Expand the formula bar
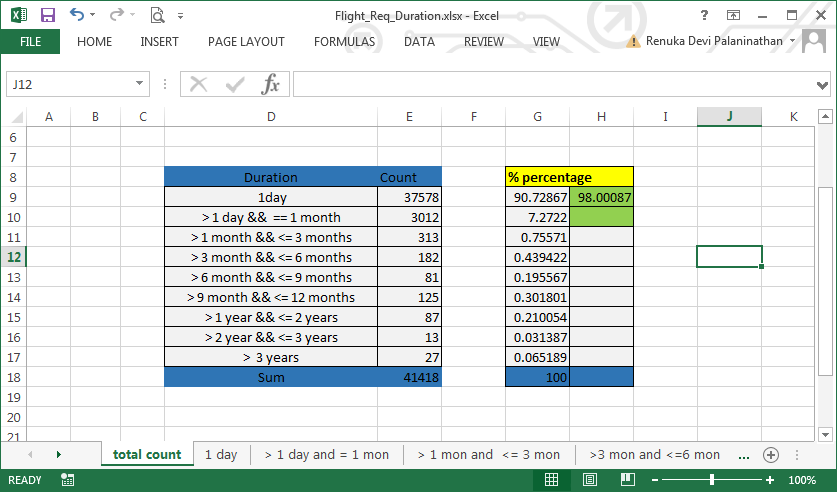The height and width of the screenshot is (492, 837). 823,85
